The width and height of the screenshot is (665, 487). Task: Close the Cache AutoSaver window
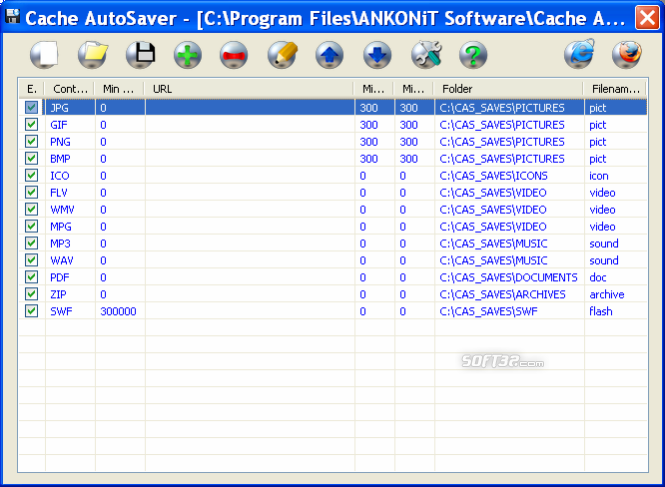click(647, 17)
